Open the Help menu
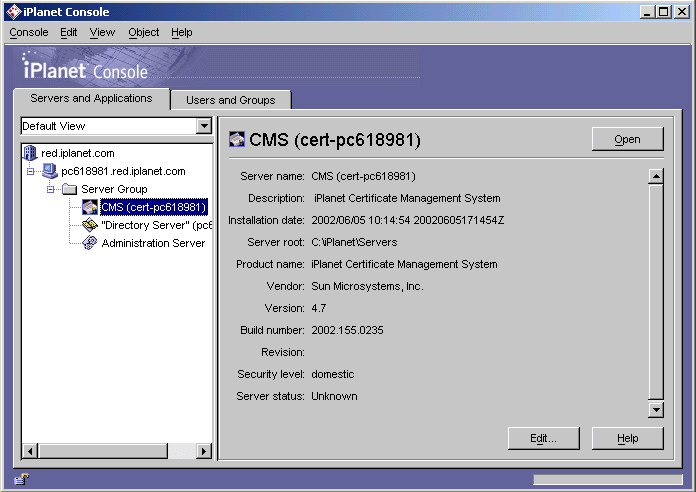 tap(182, 32)
